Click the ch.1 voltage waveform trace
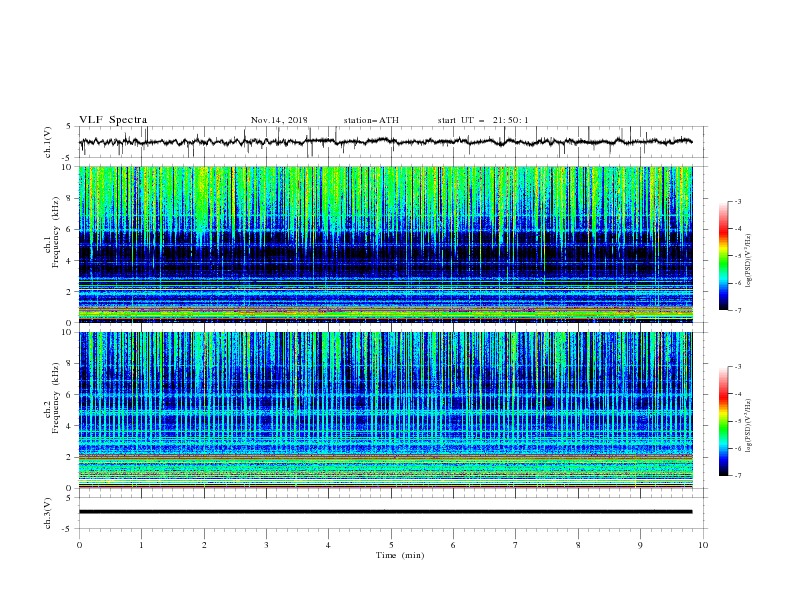The width and height of the screenshot is (792, 612). 386,142
